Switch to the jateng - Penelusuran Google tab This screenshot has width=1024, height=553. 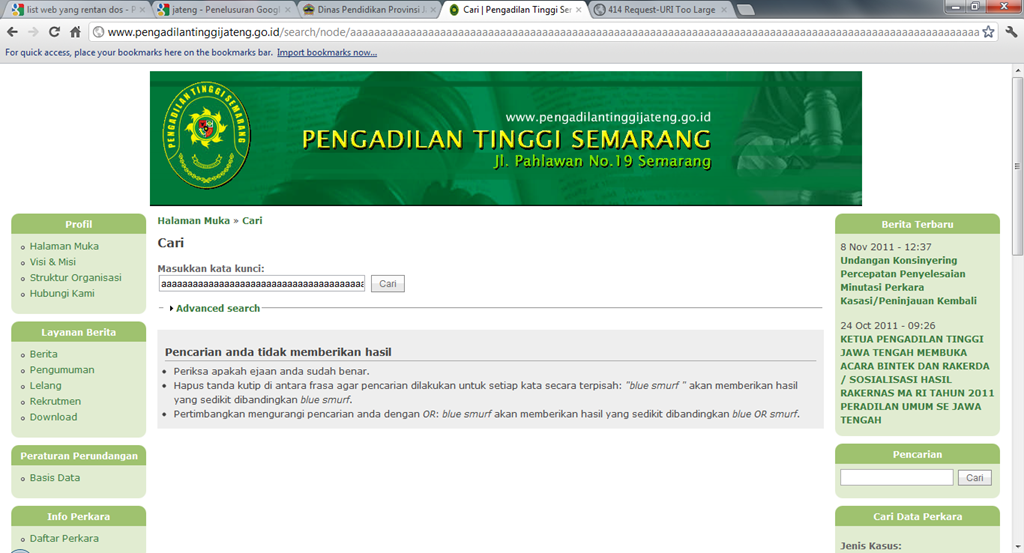[x=223, y=10]
